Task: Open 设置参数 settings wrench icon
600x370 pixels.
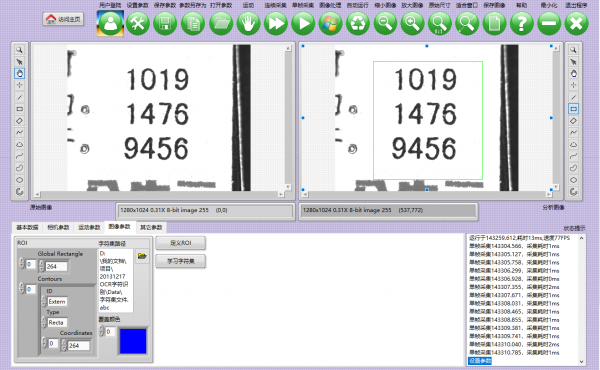Action: click(x=138, y=23)
